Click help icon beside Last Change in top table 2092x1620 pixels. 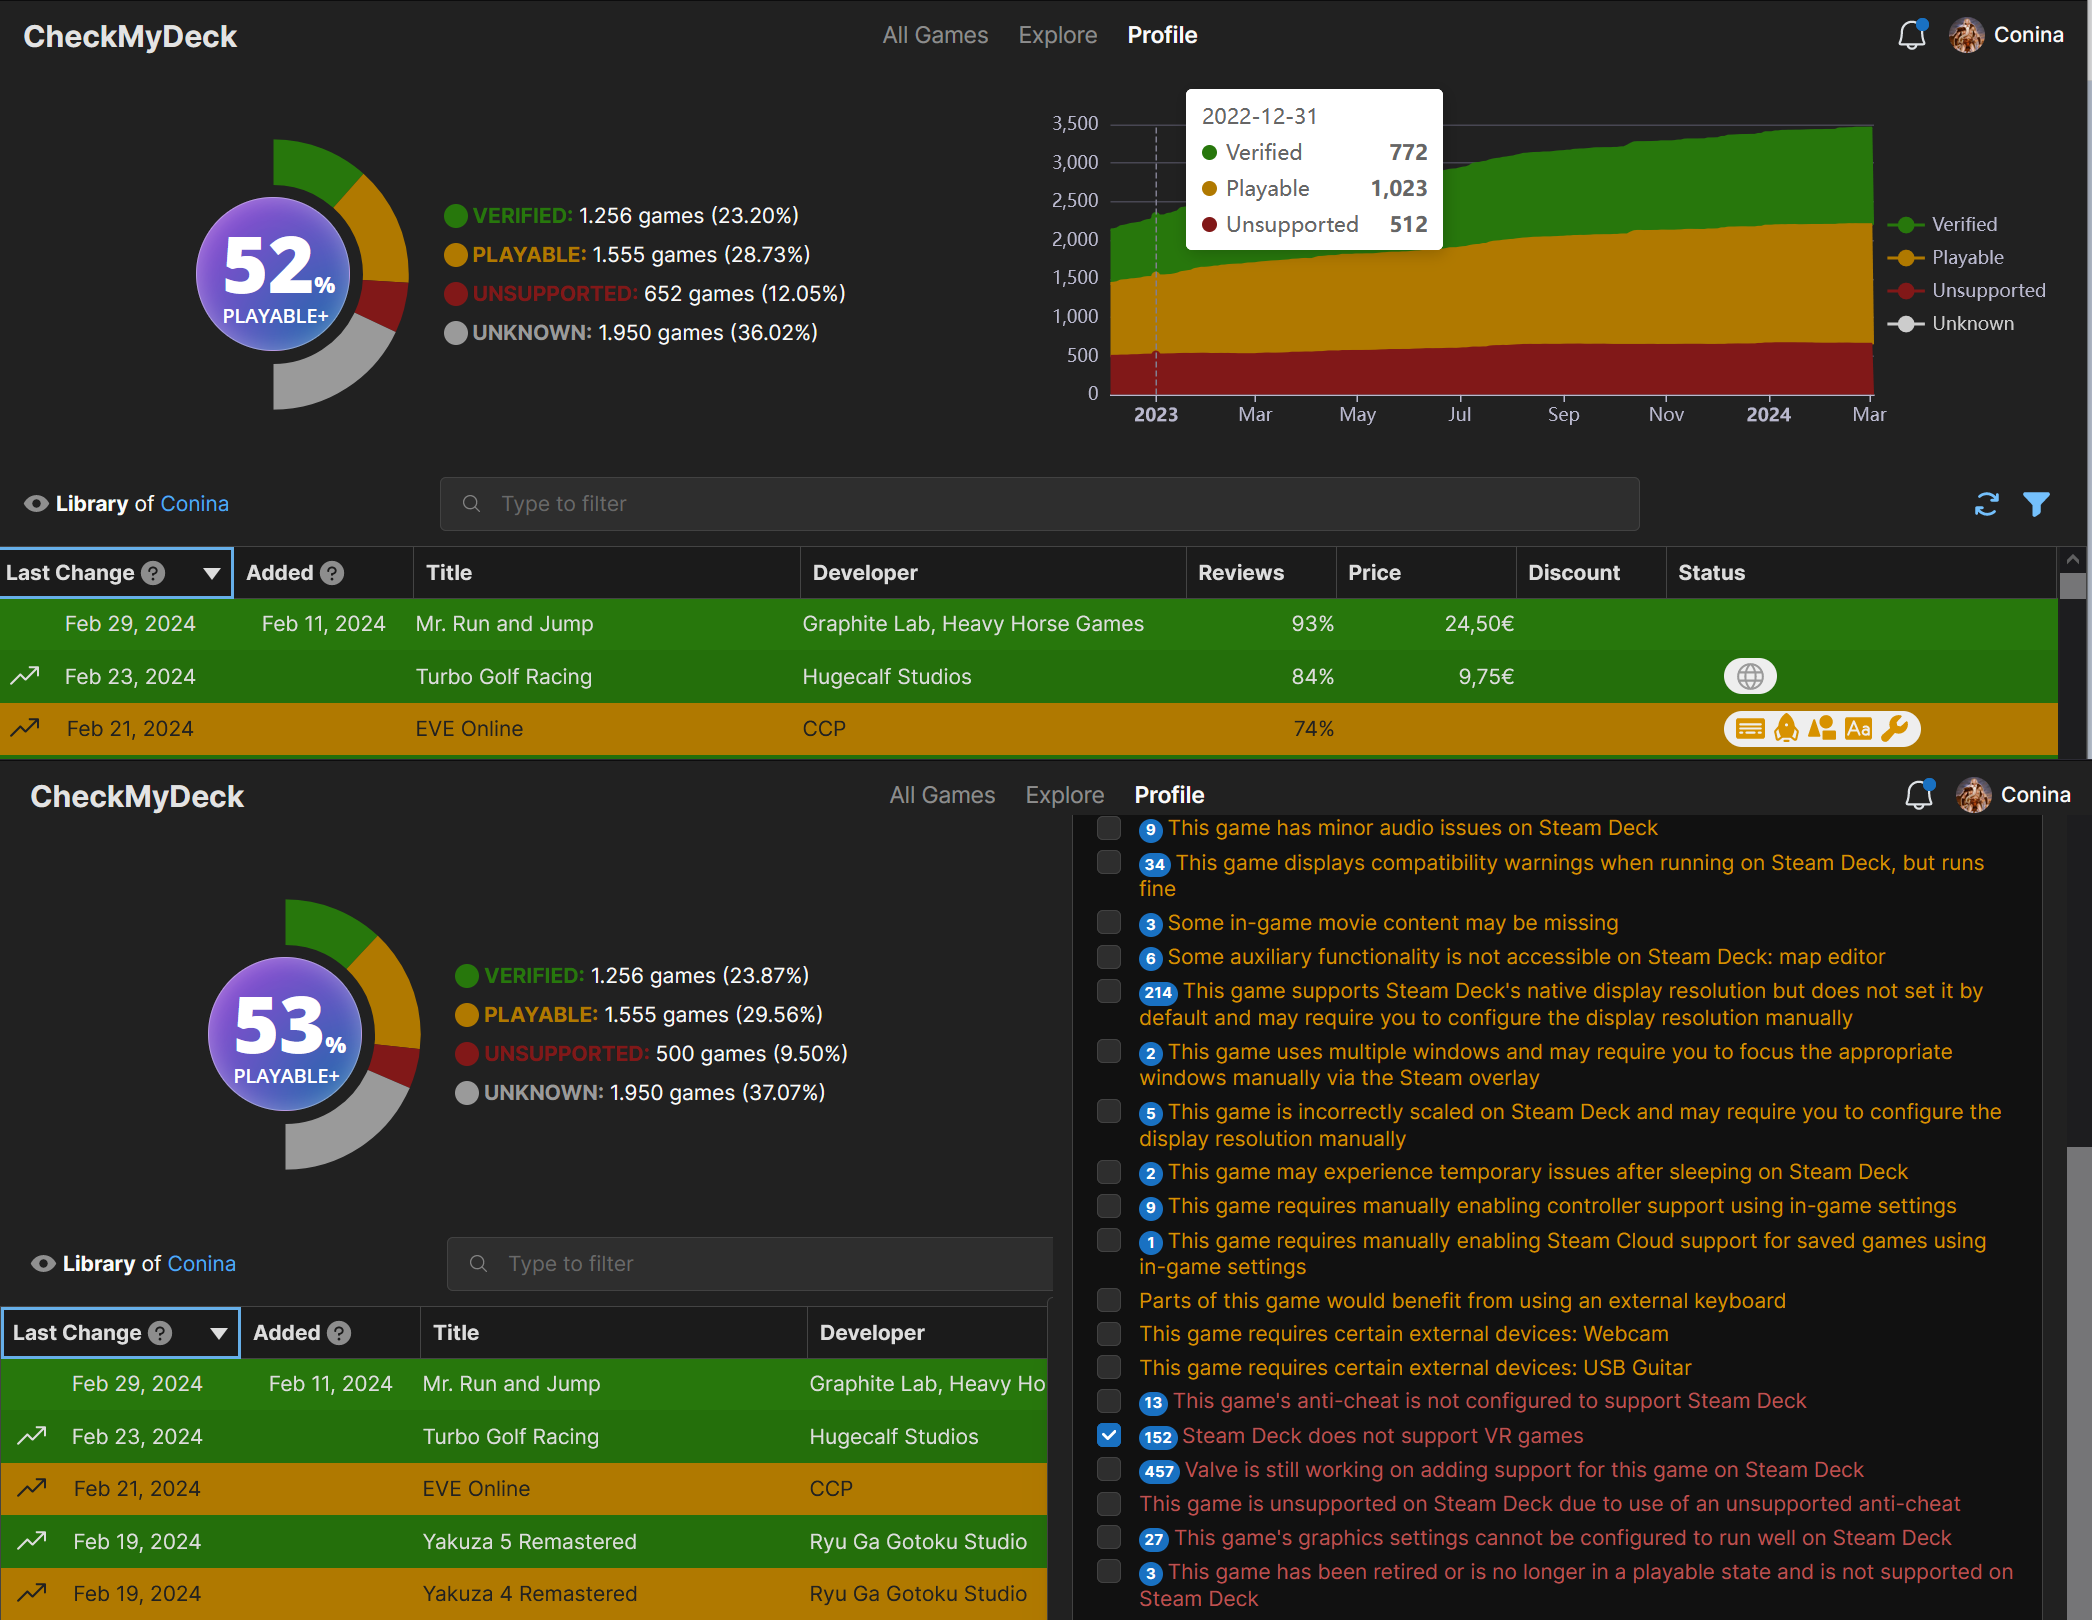(x=153, y=573)
